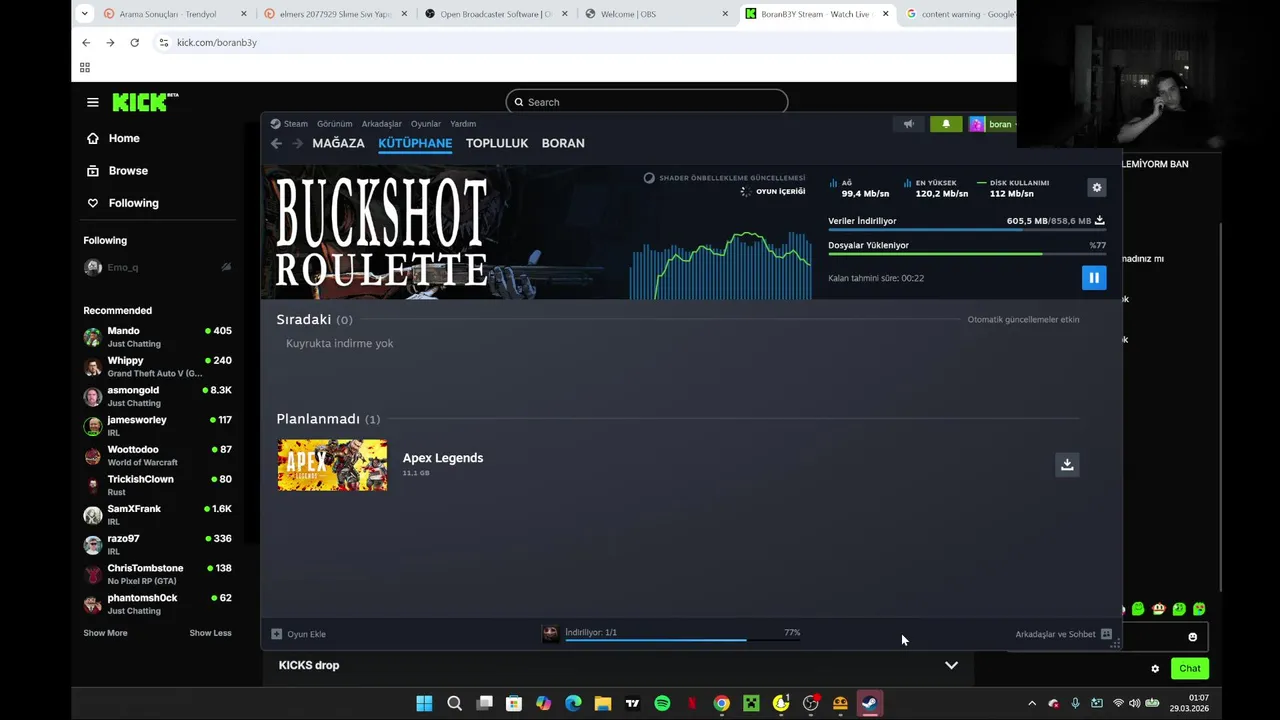Switch to the TOPLULUK tab
The width and height of the screenshot is (1280, 720).
497,143
